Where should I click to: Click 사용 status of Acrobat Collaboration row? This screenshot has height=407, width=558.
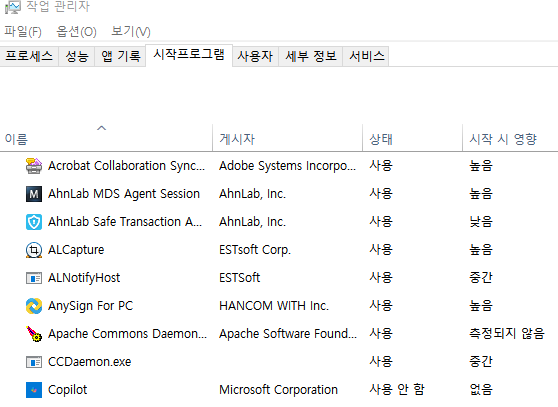pos(381,166)
